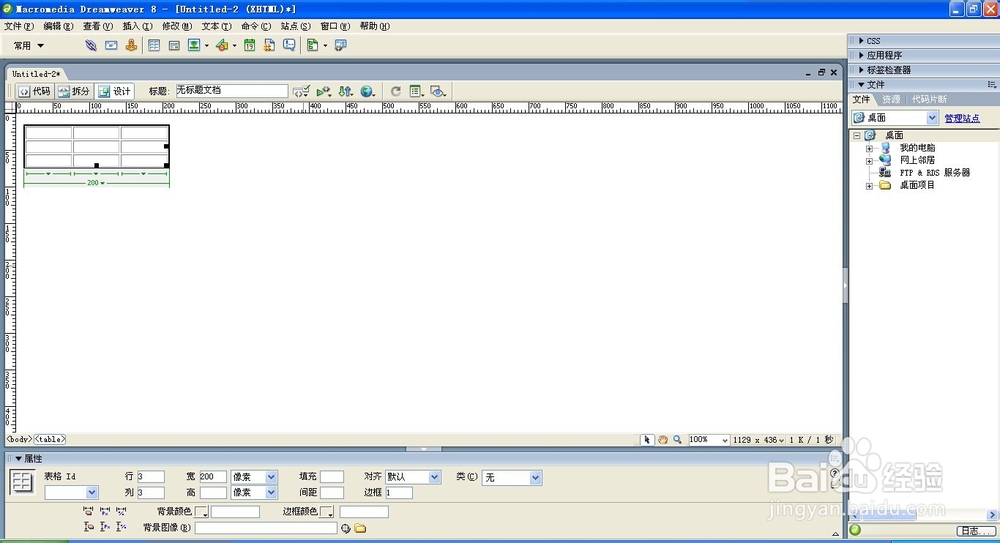
Task: Open the view options icon
Action: pyautogui.click(x=416, y=91)
